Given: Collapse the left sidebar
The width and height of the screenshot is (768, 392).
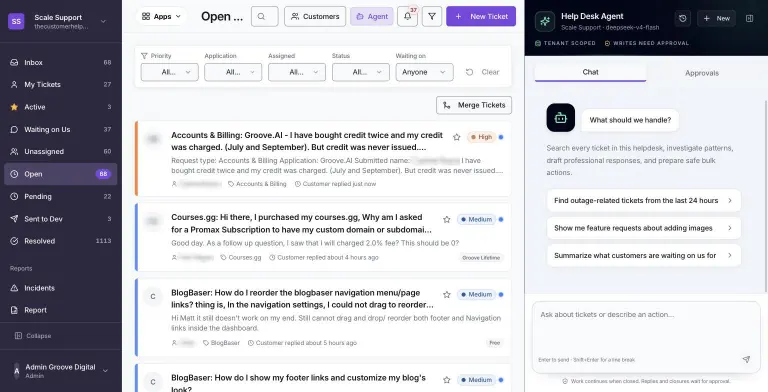Looking at the screenshot, I should tap(33, 336).
